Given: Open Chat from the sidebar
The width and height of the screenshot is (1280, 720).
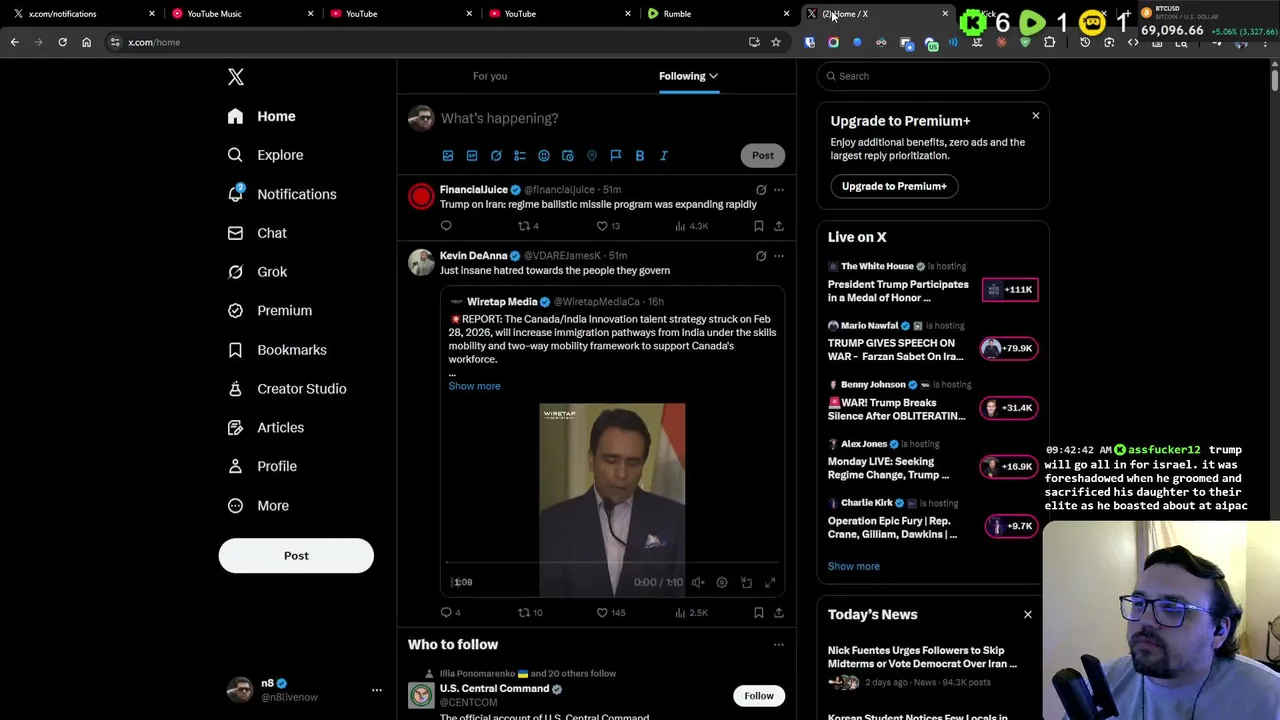Looking at the screenshot, I should [257, 233].
